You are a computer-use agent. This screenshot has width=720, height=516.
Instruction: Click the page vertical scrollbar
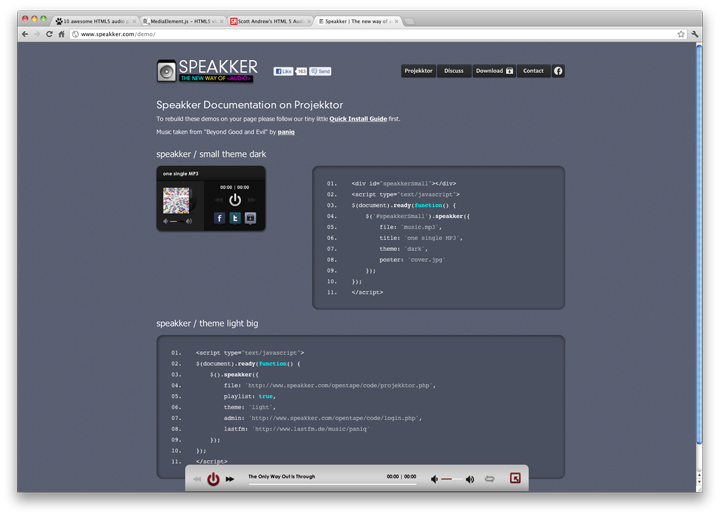coord(699,243)
